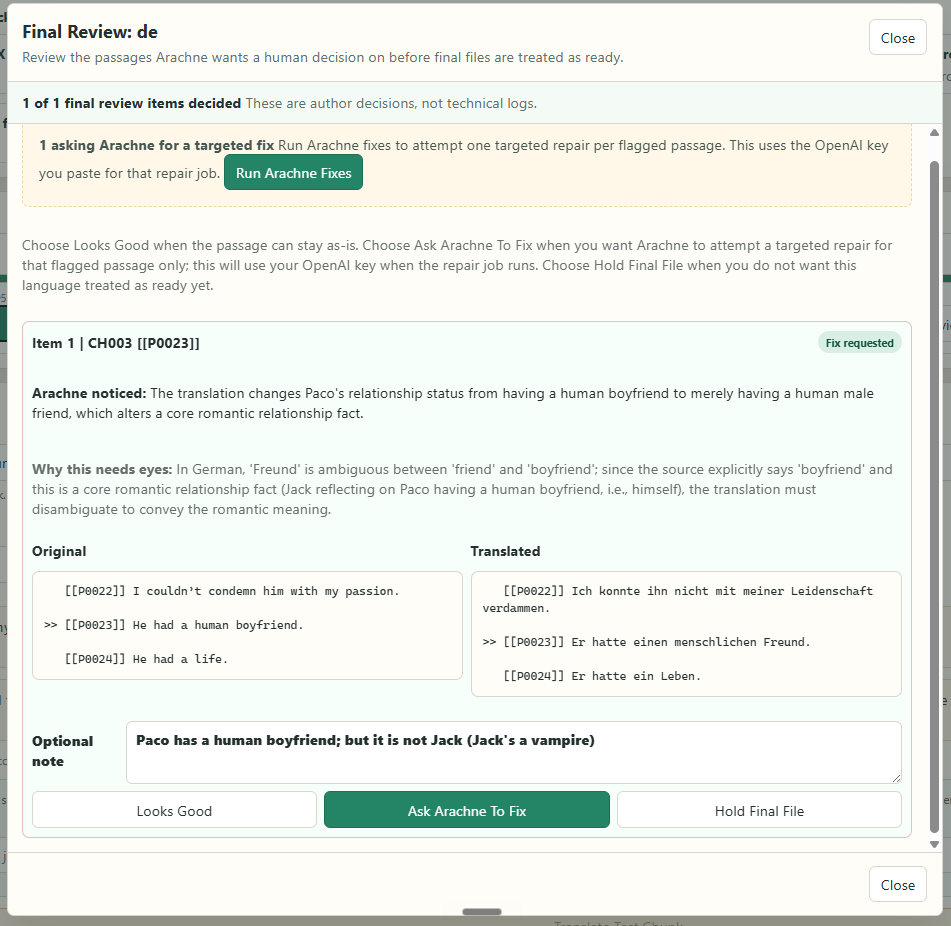Click the Item 1 | CH003 [[P0023]] heading
The width and height of the screenshot is (951, 926).
116,343
